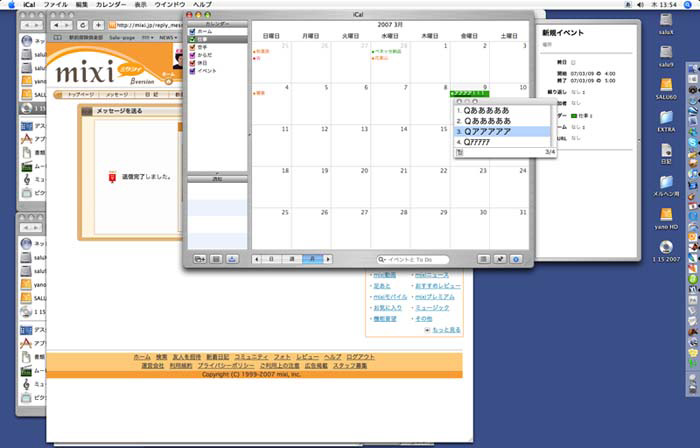Viewport: 700px width, 448px height.
Task: Open 編集 menu
Action: (82, 4)
